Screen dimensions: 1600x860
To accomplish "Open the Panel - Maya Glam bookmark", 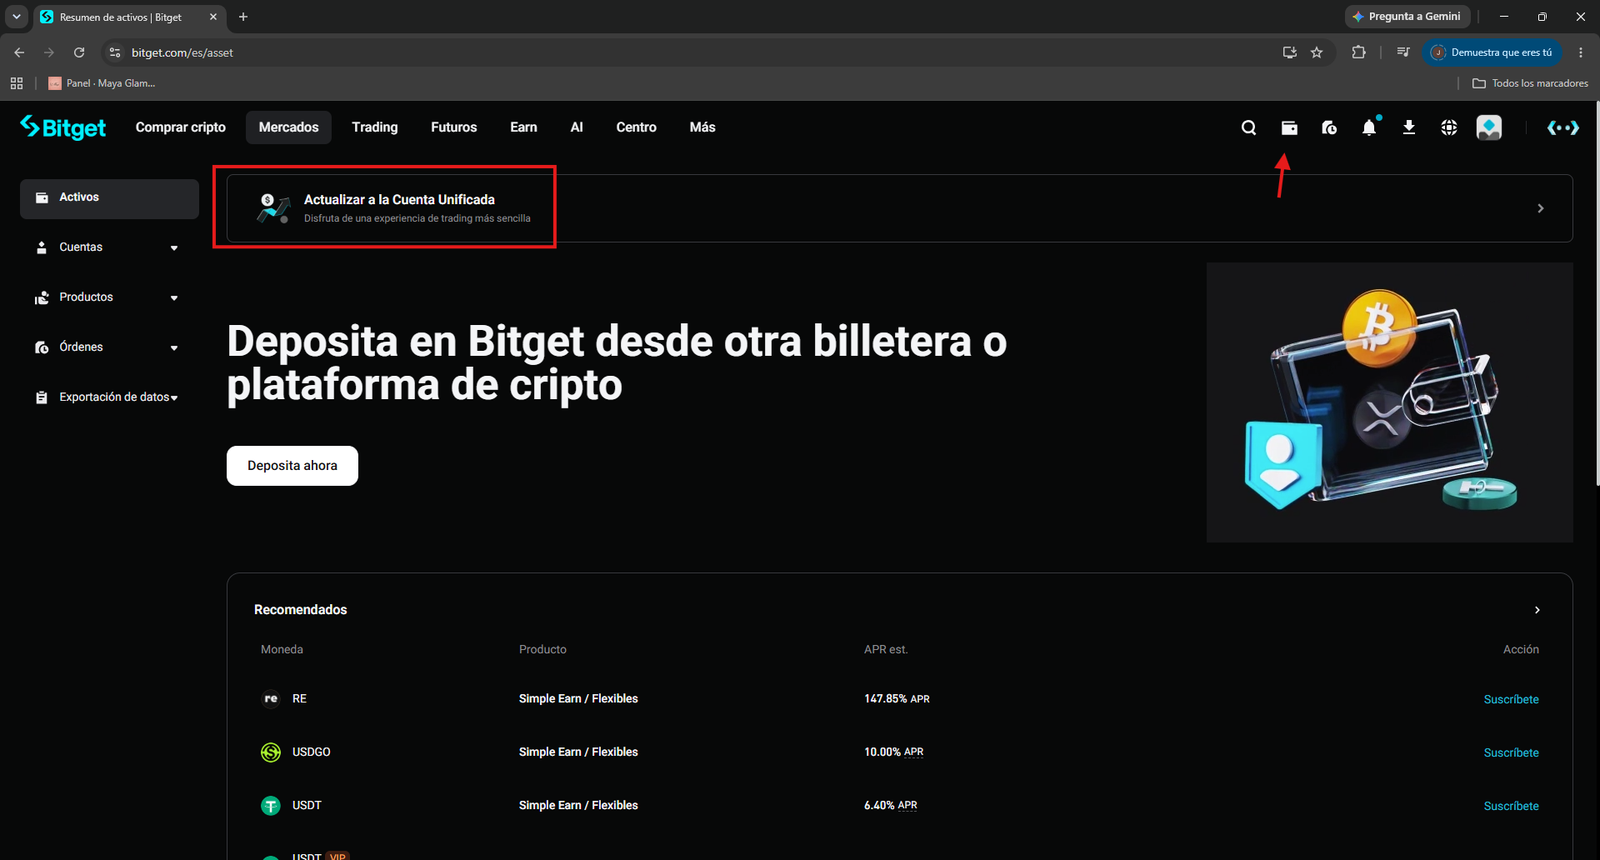I will 102,83.
